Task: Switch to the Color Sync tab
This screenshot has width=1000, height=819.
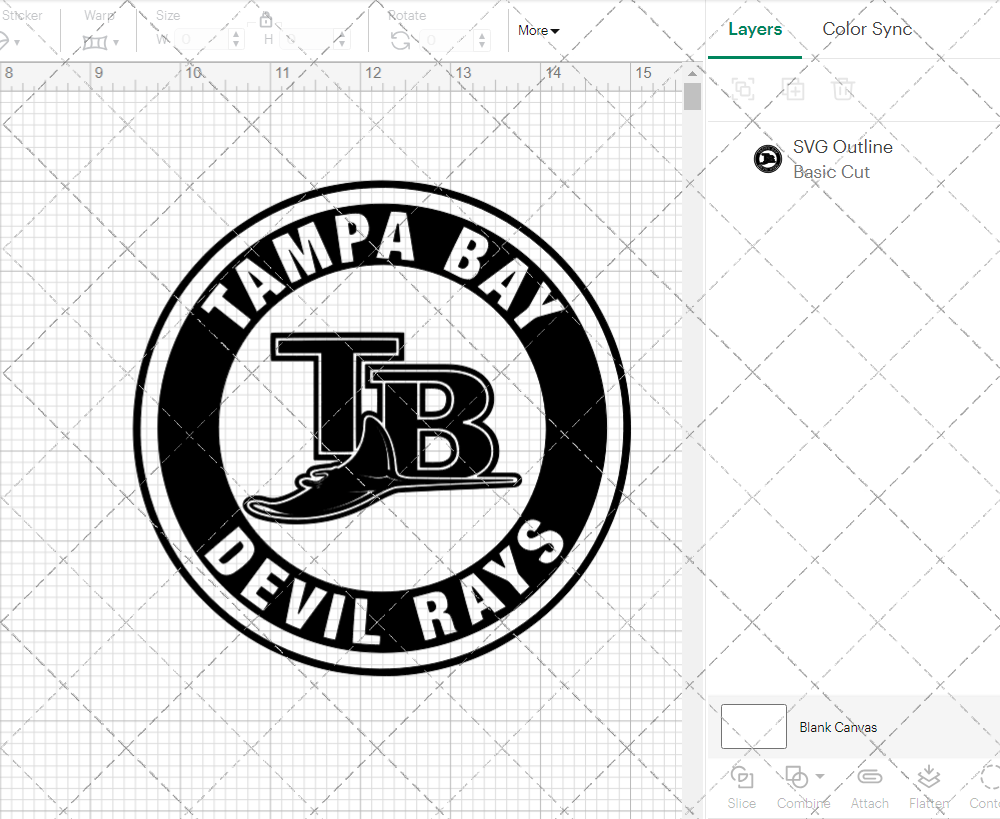Action: [867, 29]
